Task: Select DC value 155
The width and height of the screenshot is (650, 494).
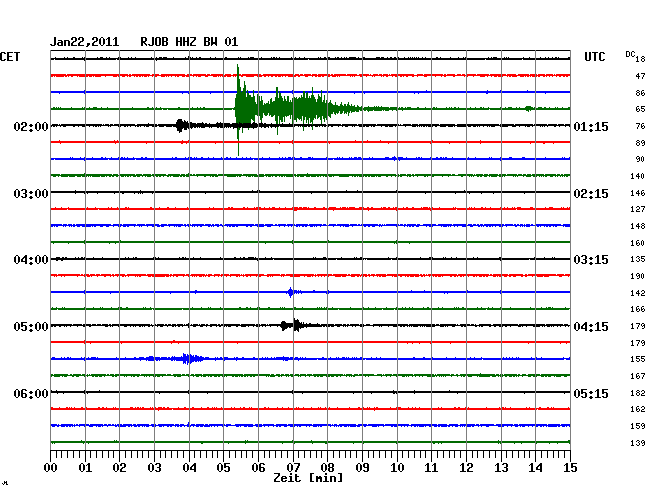Action: pos(638,359)
